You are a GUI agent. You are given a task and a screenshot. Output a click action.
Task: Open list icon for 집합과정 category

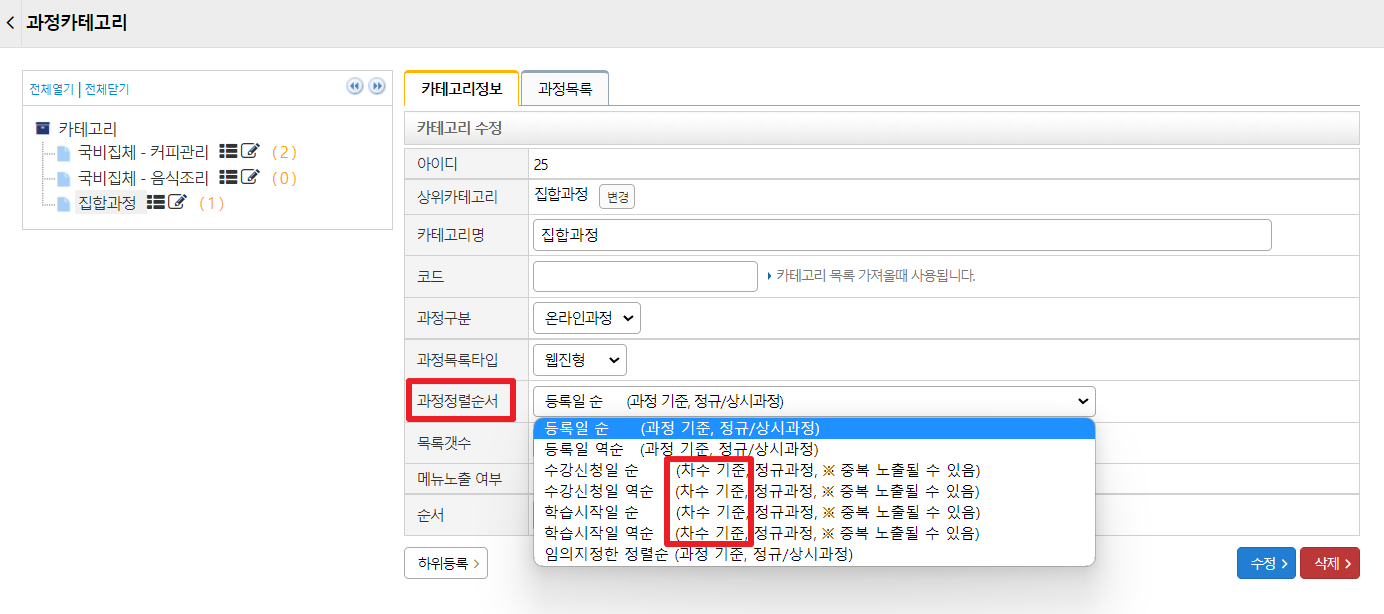click(156, 202)
